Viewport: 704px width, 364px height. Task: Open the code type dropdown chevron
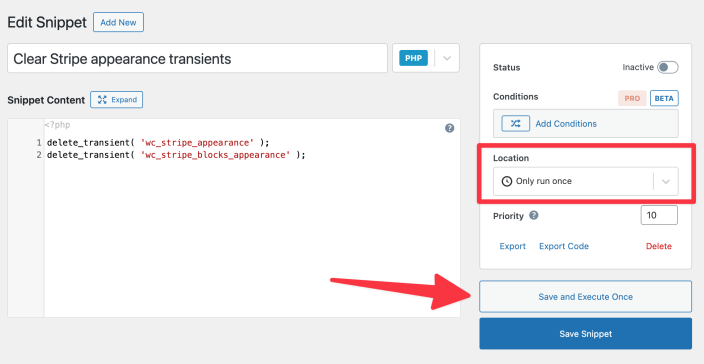447,58
